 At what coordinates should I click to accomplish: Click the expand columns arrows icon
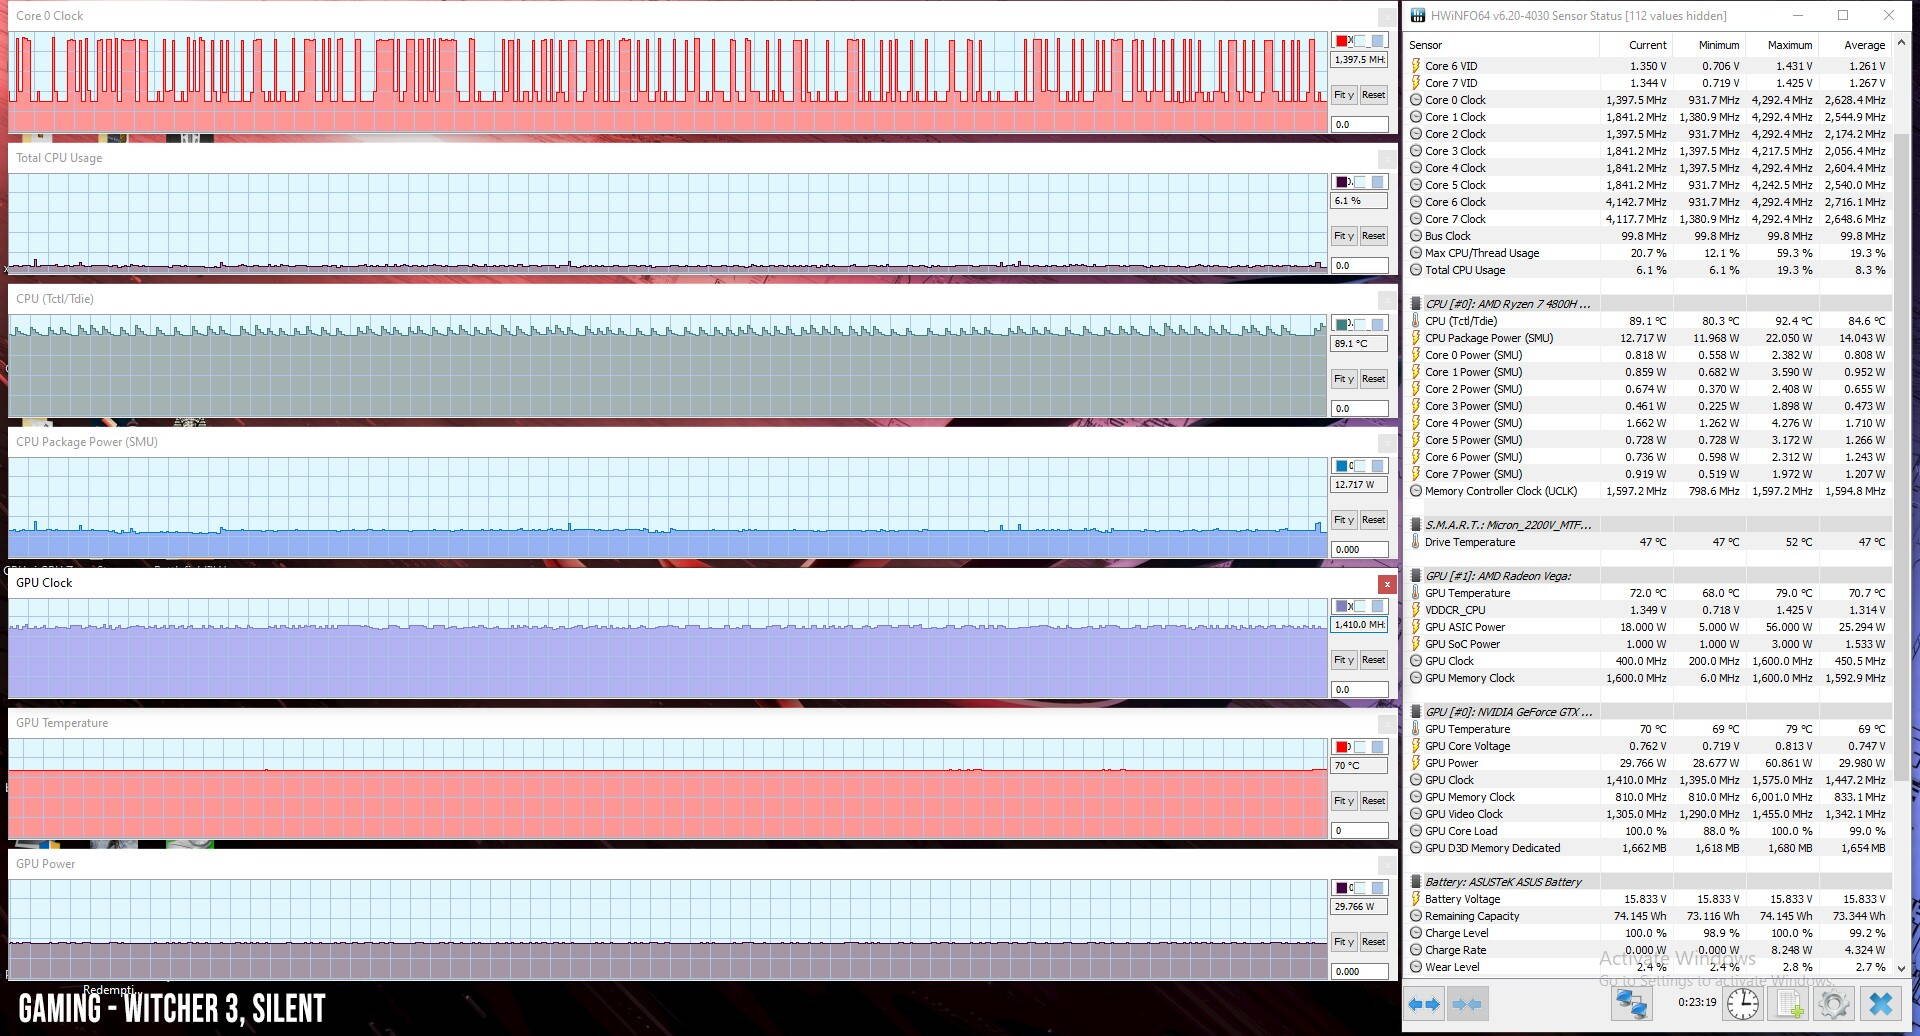pyautogui.click(x=1424, y=1004)
